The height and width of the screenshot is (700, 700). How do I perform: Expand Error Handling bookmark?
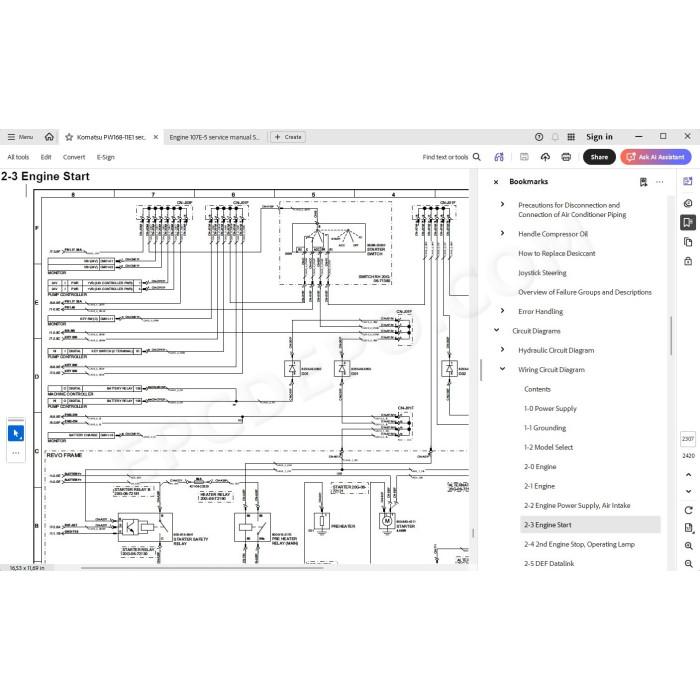click(502, 311)
